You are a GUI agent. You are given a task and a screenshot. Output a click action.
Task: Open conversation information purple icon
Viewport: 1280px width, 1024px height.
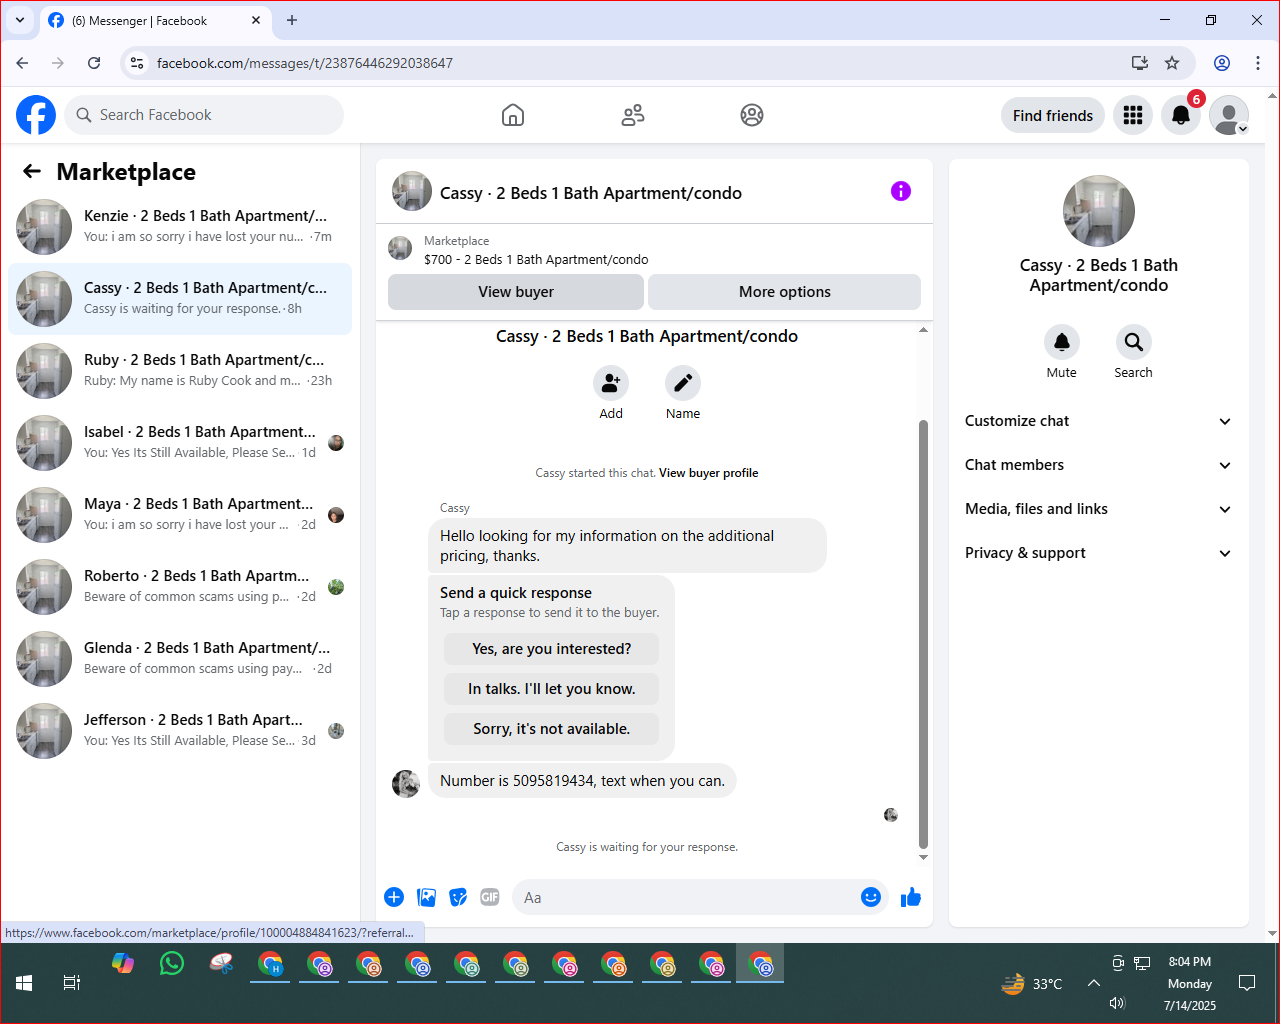(x=901, y=191)
